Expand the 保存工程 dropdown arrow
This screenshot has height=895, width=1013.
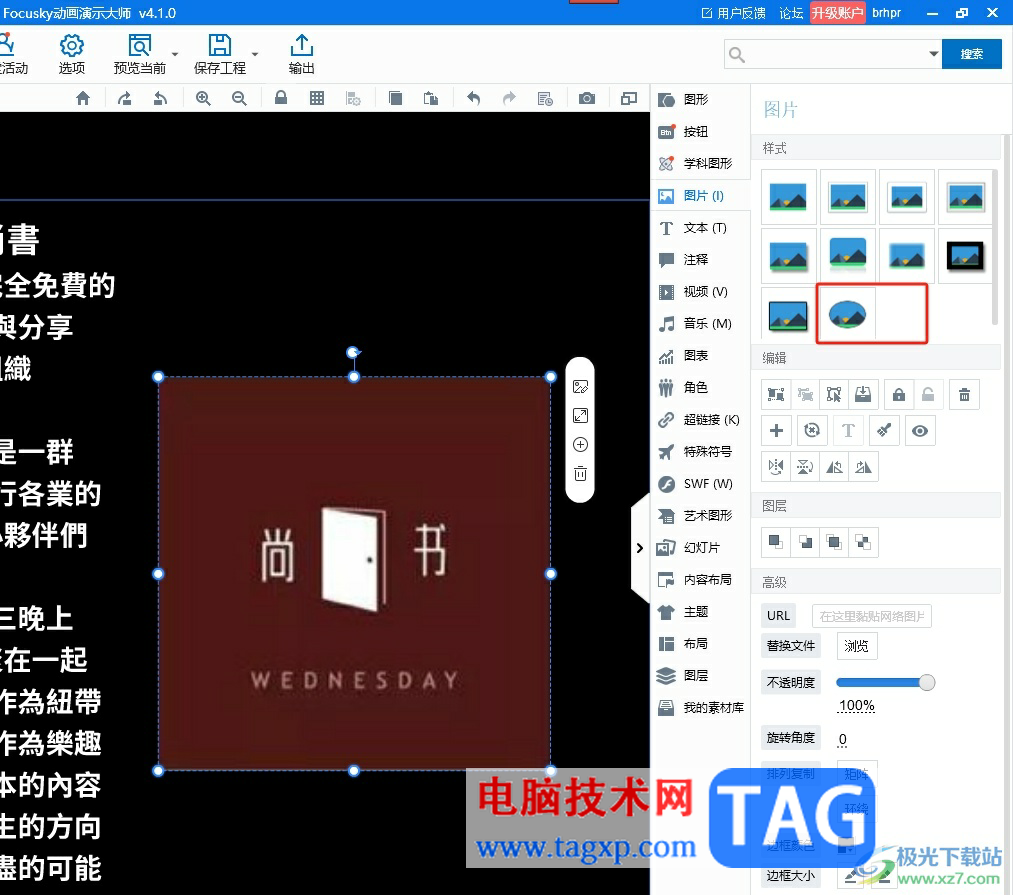click(255, 54)
